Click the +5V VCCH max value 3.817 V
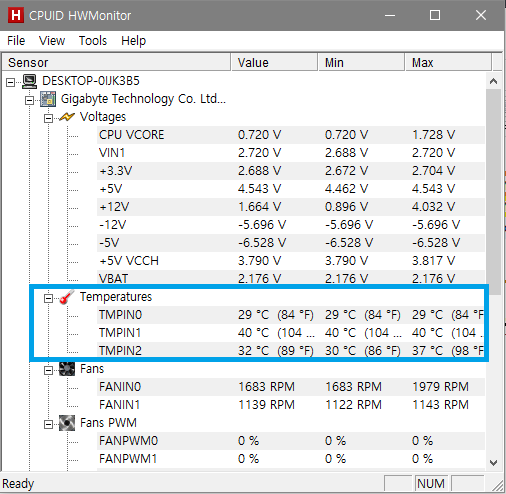 (x=433, y=261)
